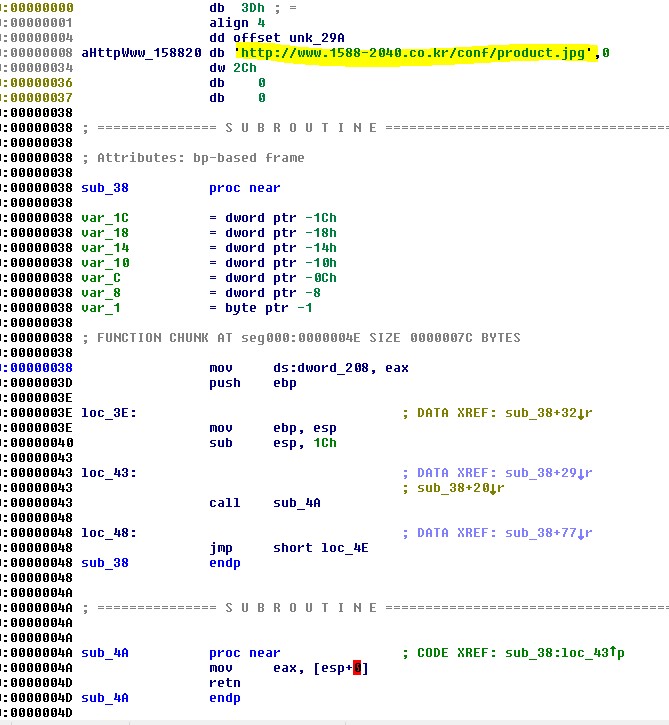Click the 'db 0' line at address 00000037
The width and height of the screenshot is (669, 725).
[237, 98]
